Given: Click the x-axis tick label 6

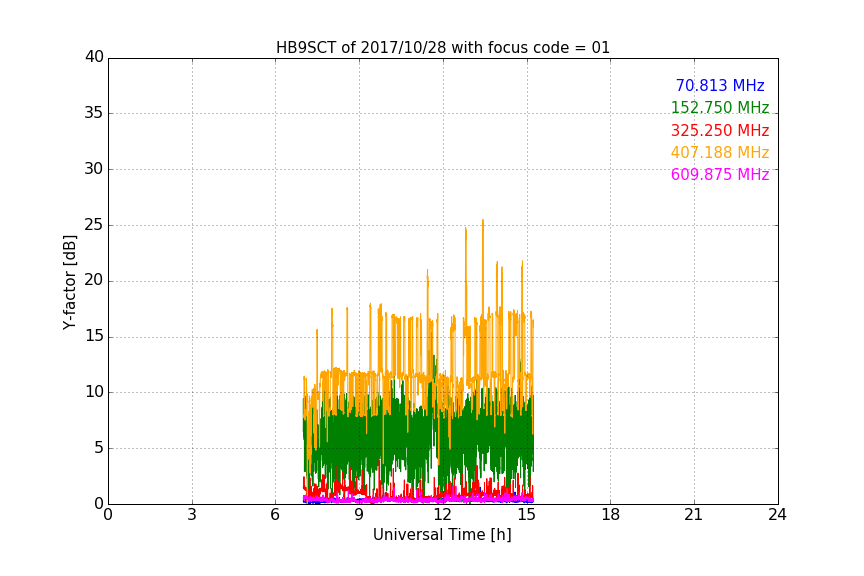Looking at the screenshot, I should [x=275, y=515].
